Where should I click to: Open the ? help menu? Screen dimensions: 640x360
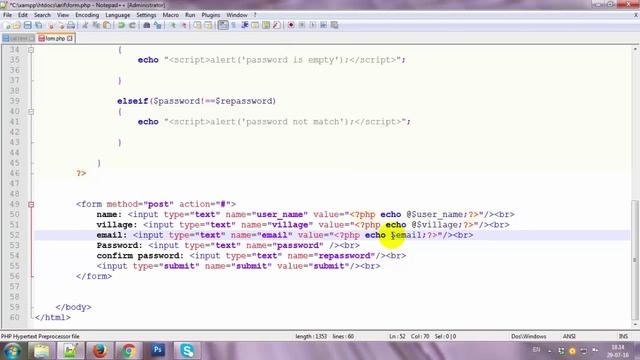255,15
